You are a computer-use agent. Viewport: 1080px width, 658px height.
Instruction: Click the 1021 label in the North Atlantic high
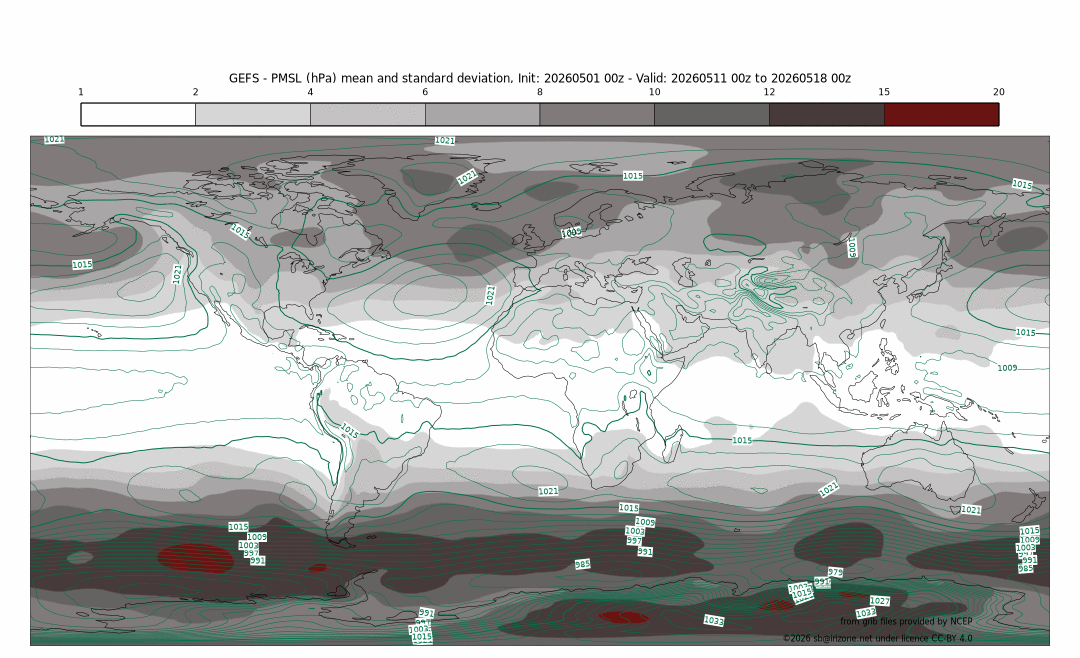(x=490, y=295)
